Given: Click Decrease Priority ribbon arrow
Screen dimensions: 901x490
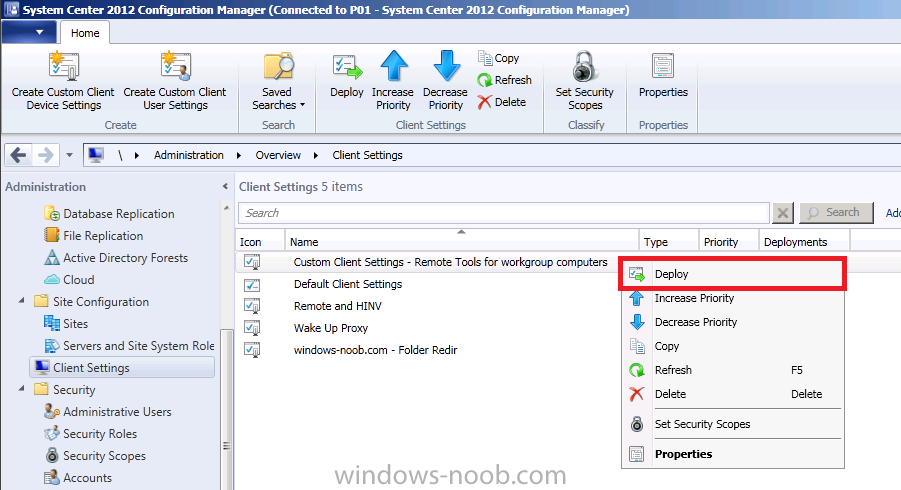Looking at the screenshot, I should pyautogui.click(x=446, y=66).
